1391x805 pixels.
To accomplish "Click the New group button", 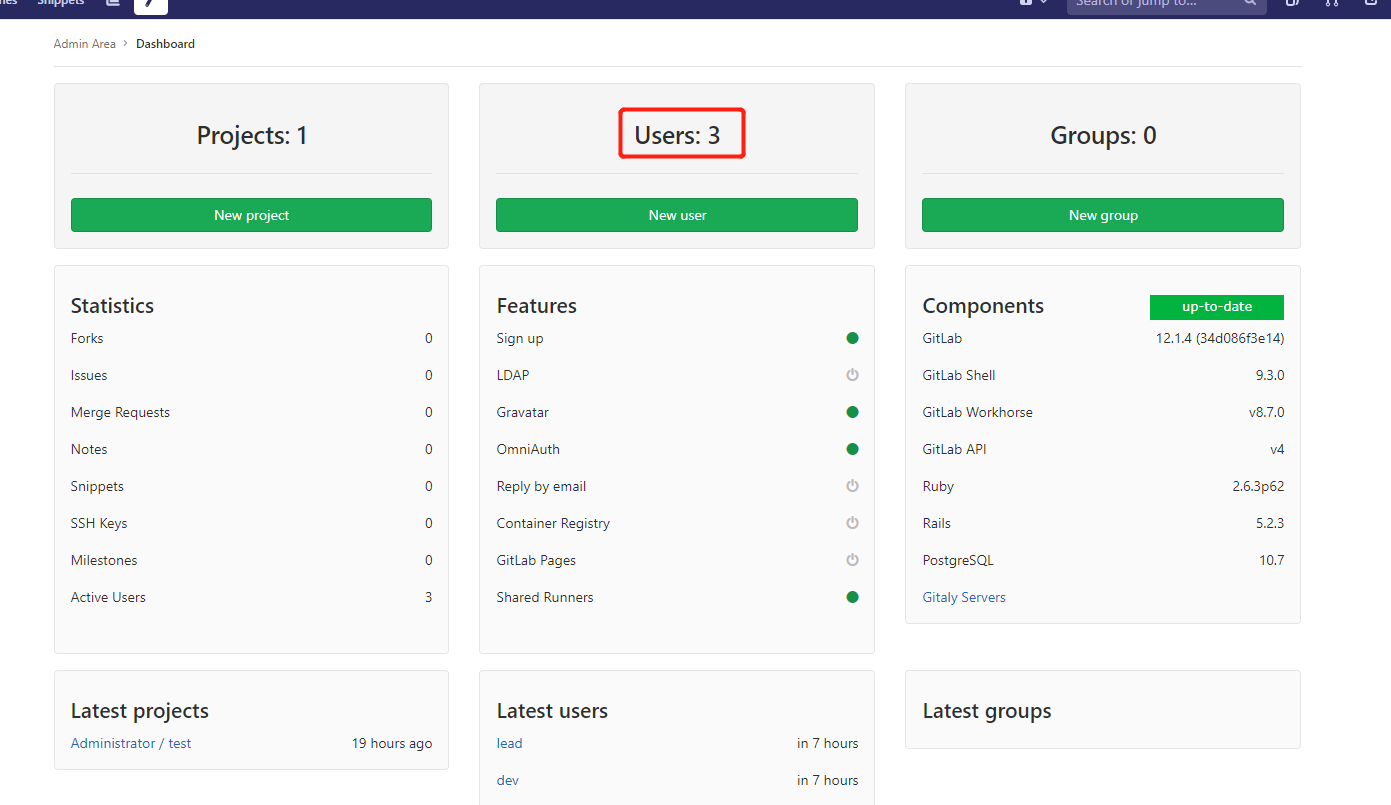I will 1103,215.
